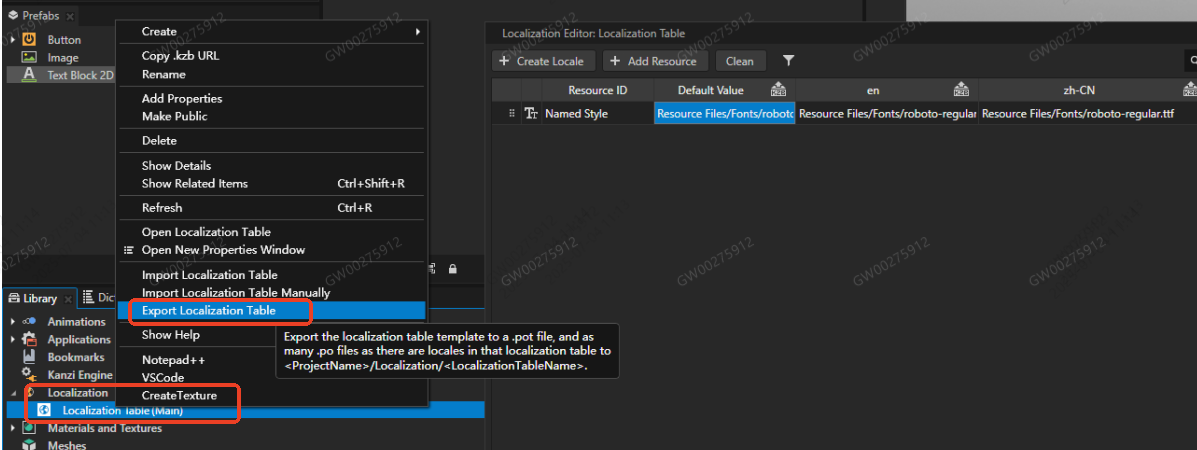Choose Copy .kzb URL from context menu
The image size is (1197, 450).
(180, 56)
